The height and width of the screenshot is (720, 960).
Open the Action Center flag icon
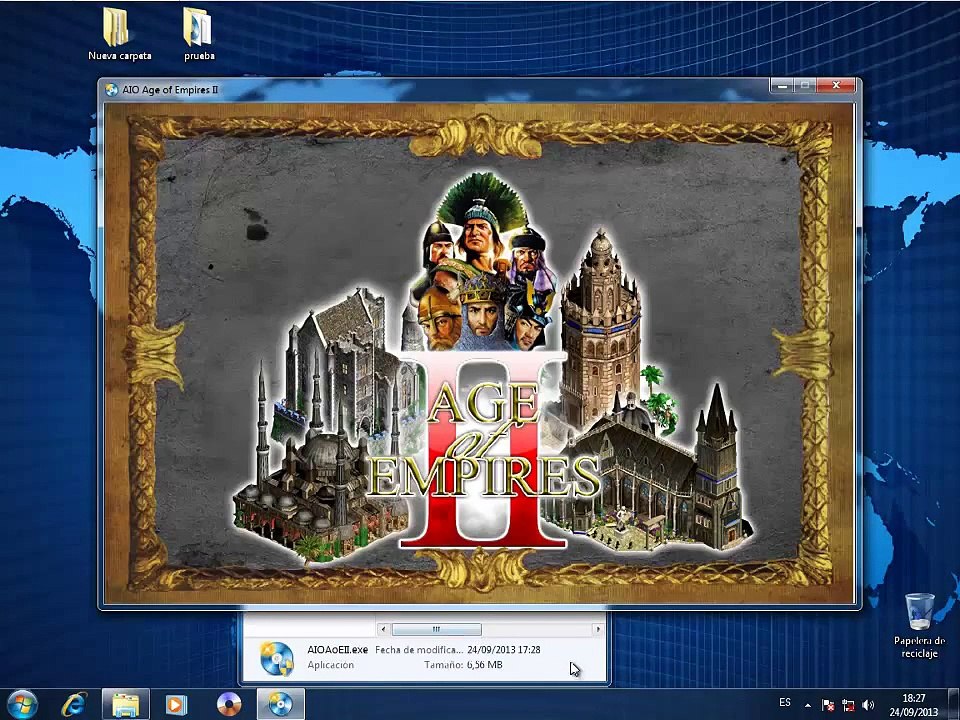tap(827, 705)
